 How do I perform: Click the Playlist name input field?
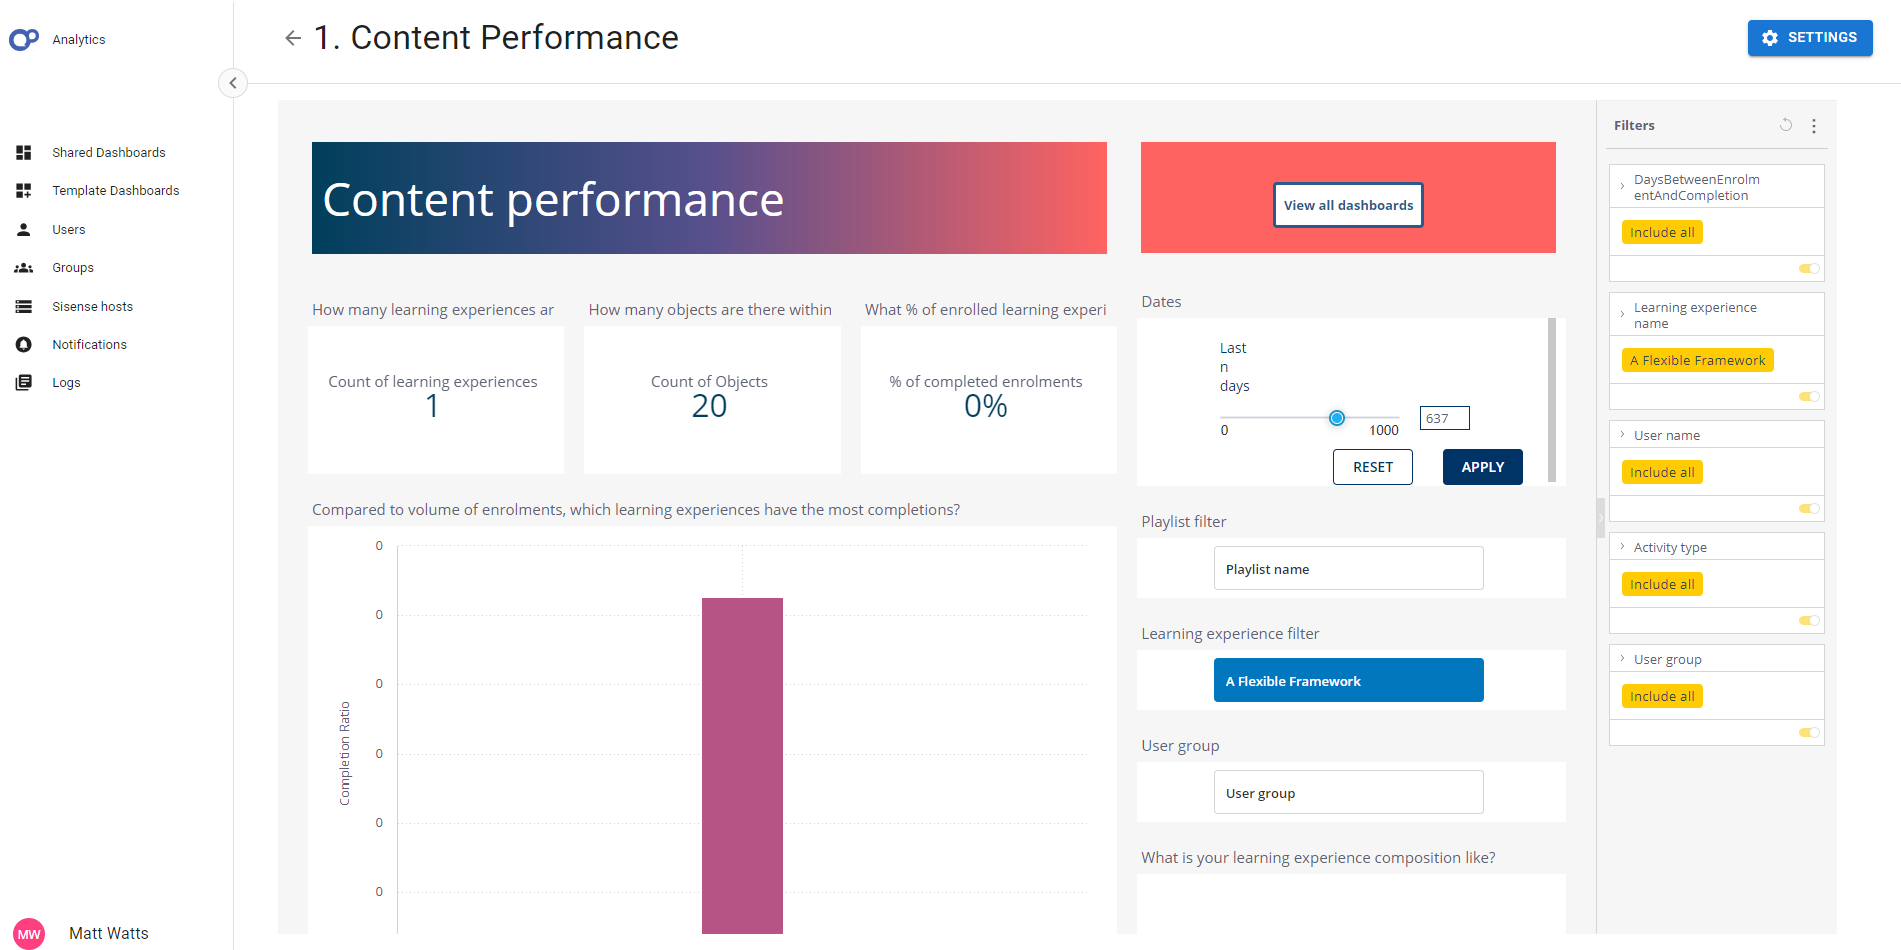[x=1348, y=567]
